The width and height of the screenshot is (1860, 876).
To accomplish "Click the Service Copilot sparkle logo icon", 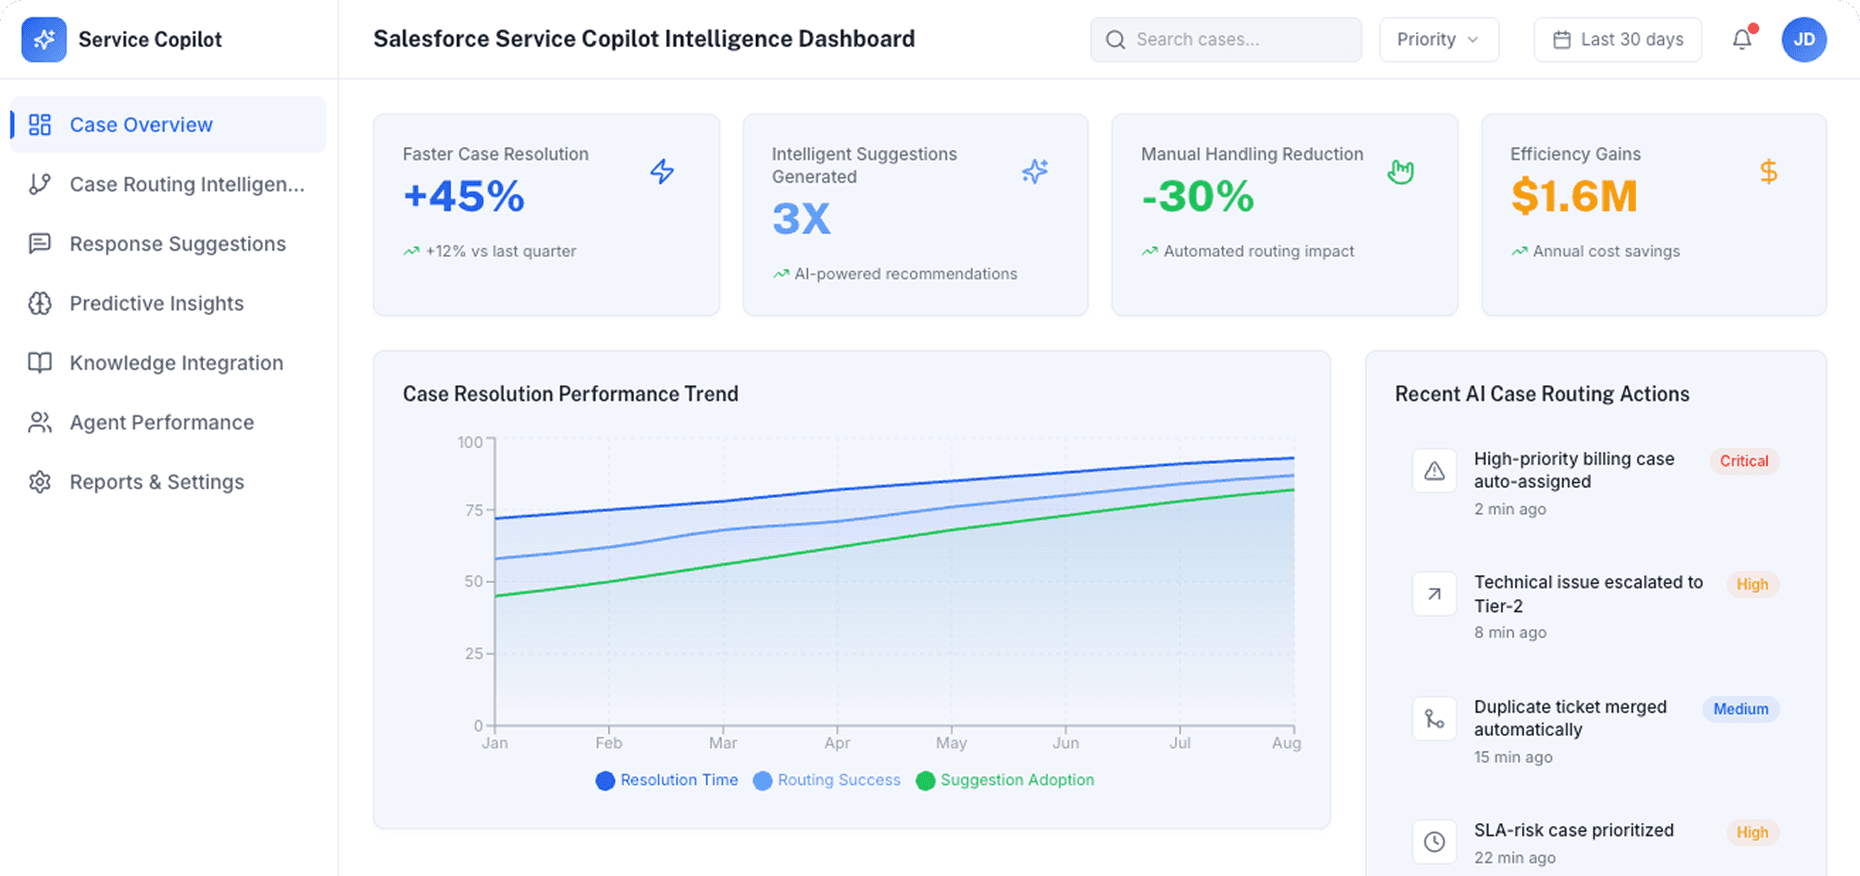I will point(43,39).
